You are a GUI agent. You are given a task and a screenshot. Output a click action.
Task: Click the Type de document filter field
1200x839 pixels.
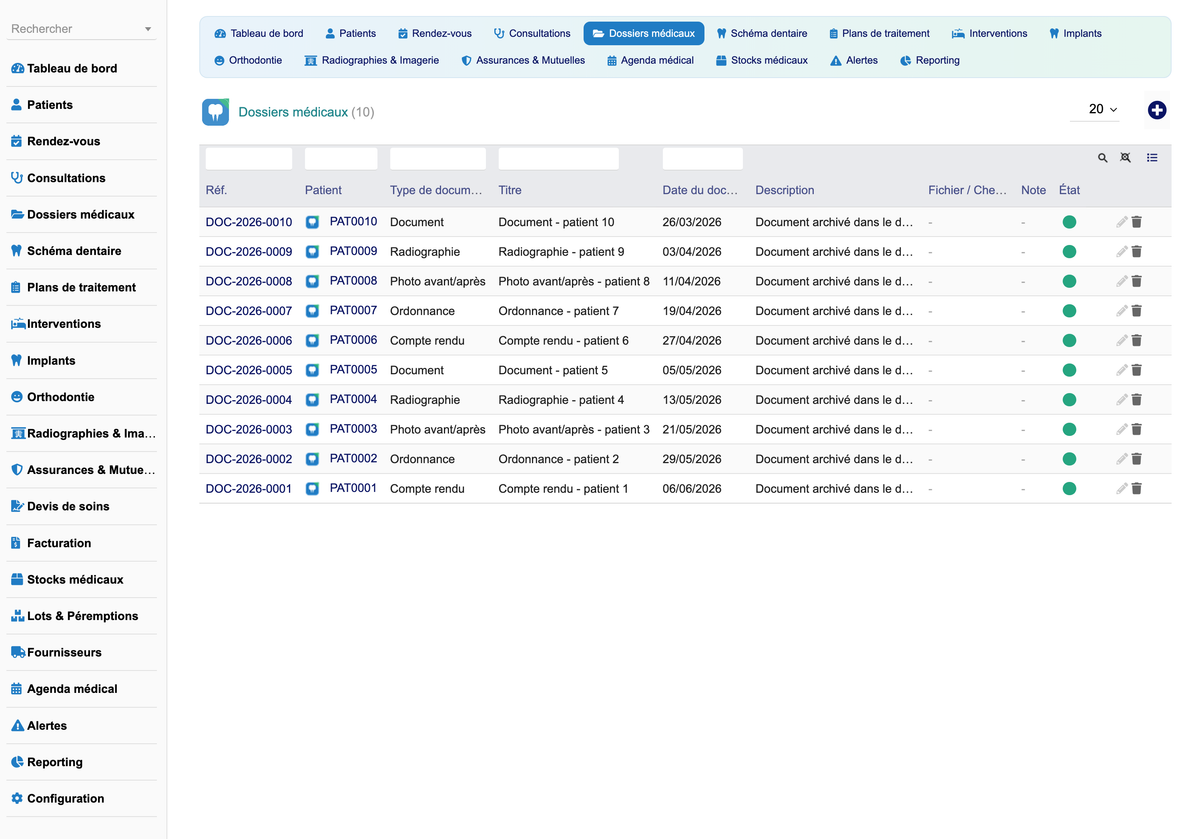click(438, 158)
